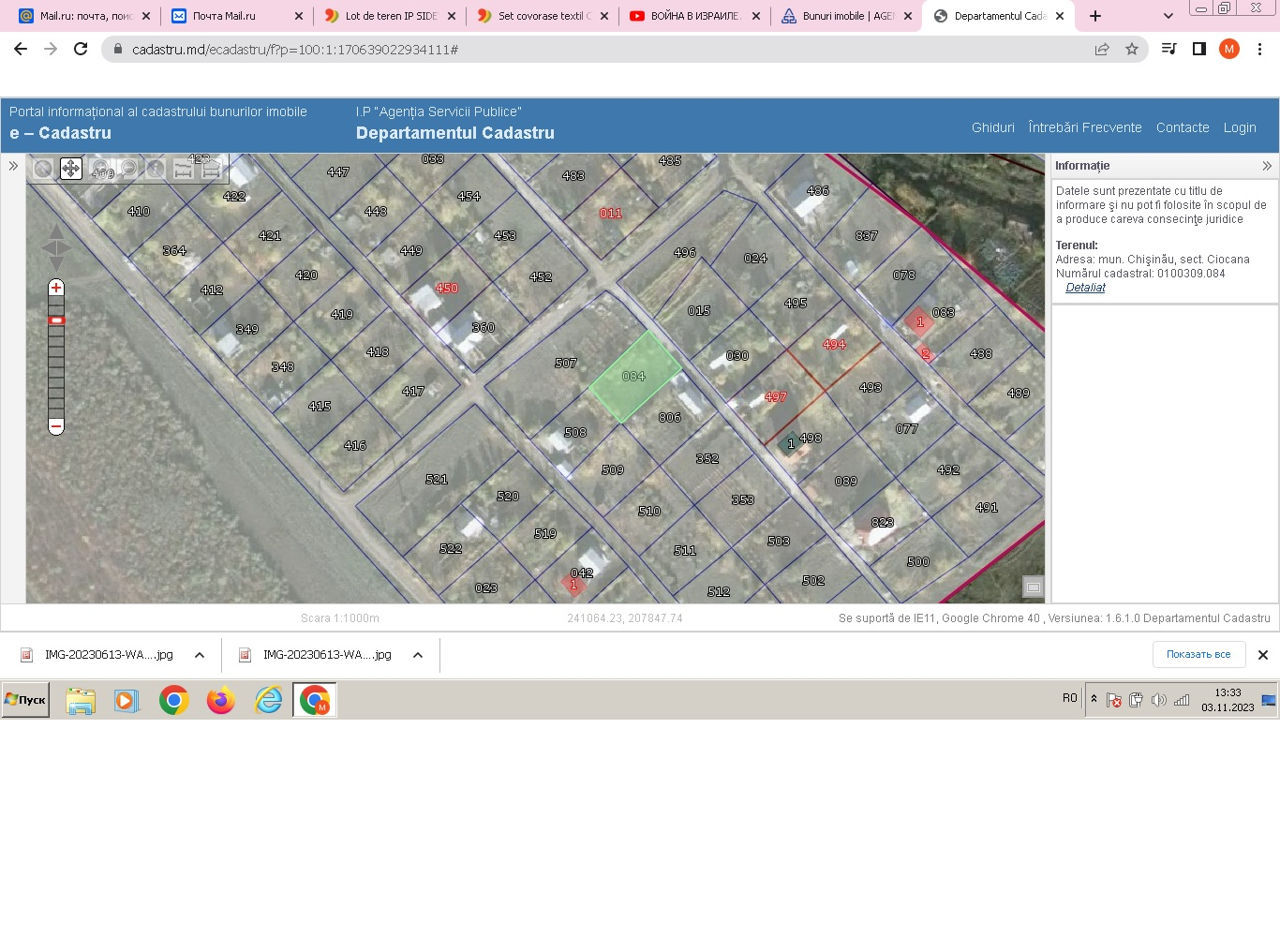Viewport: 1280px width, 937px height.
Task: Pan map south with the down arrow
Action: click(x=56, y=264)
